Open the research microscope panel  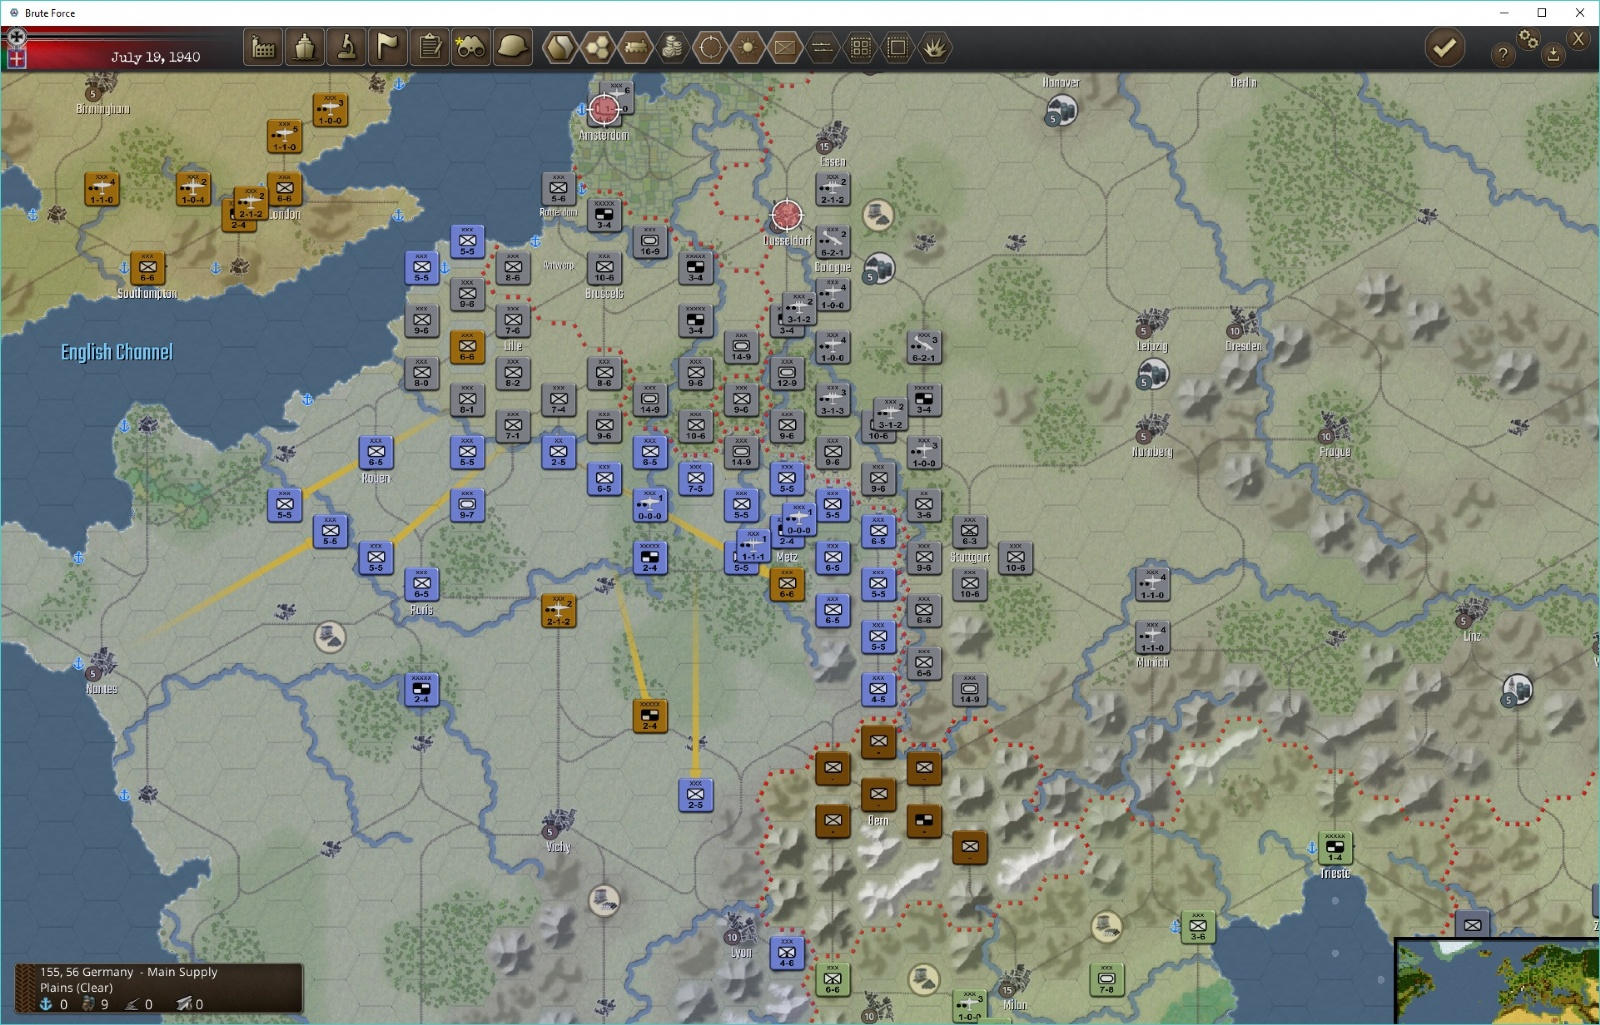(347, 47)
